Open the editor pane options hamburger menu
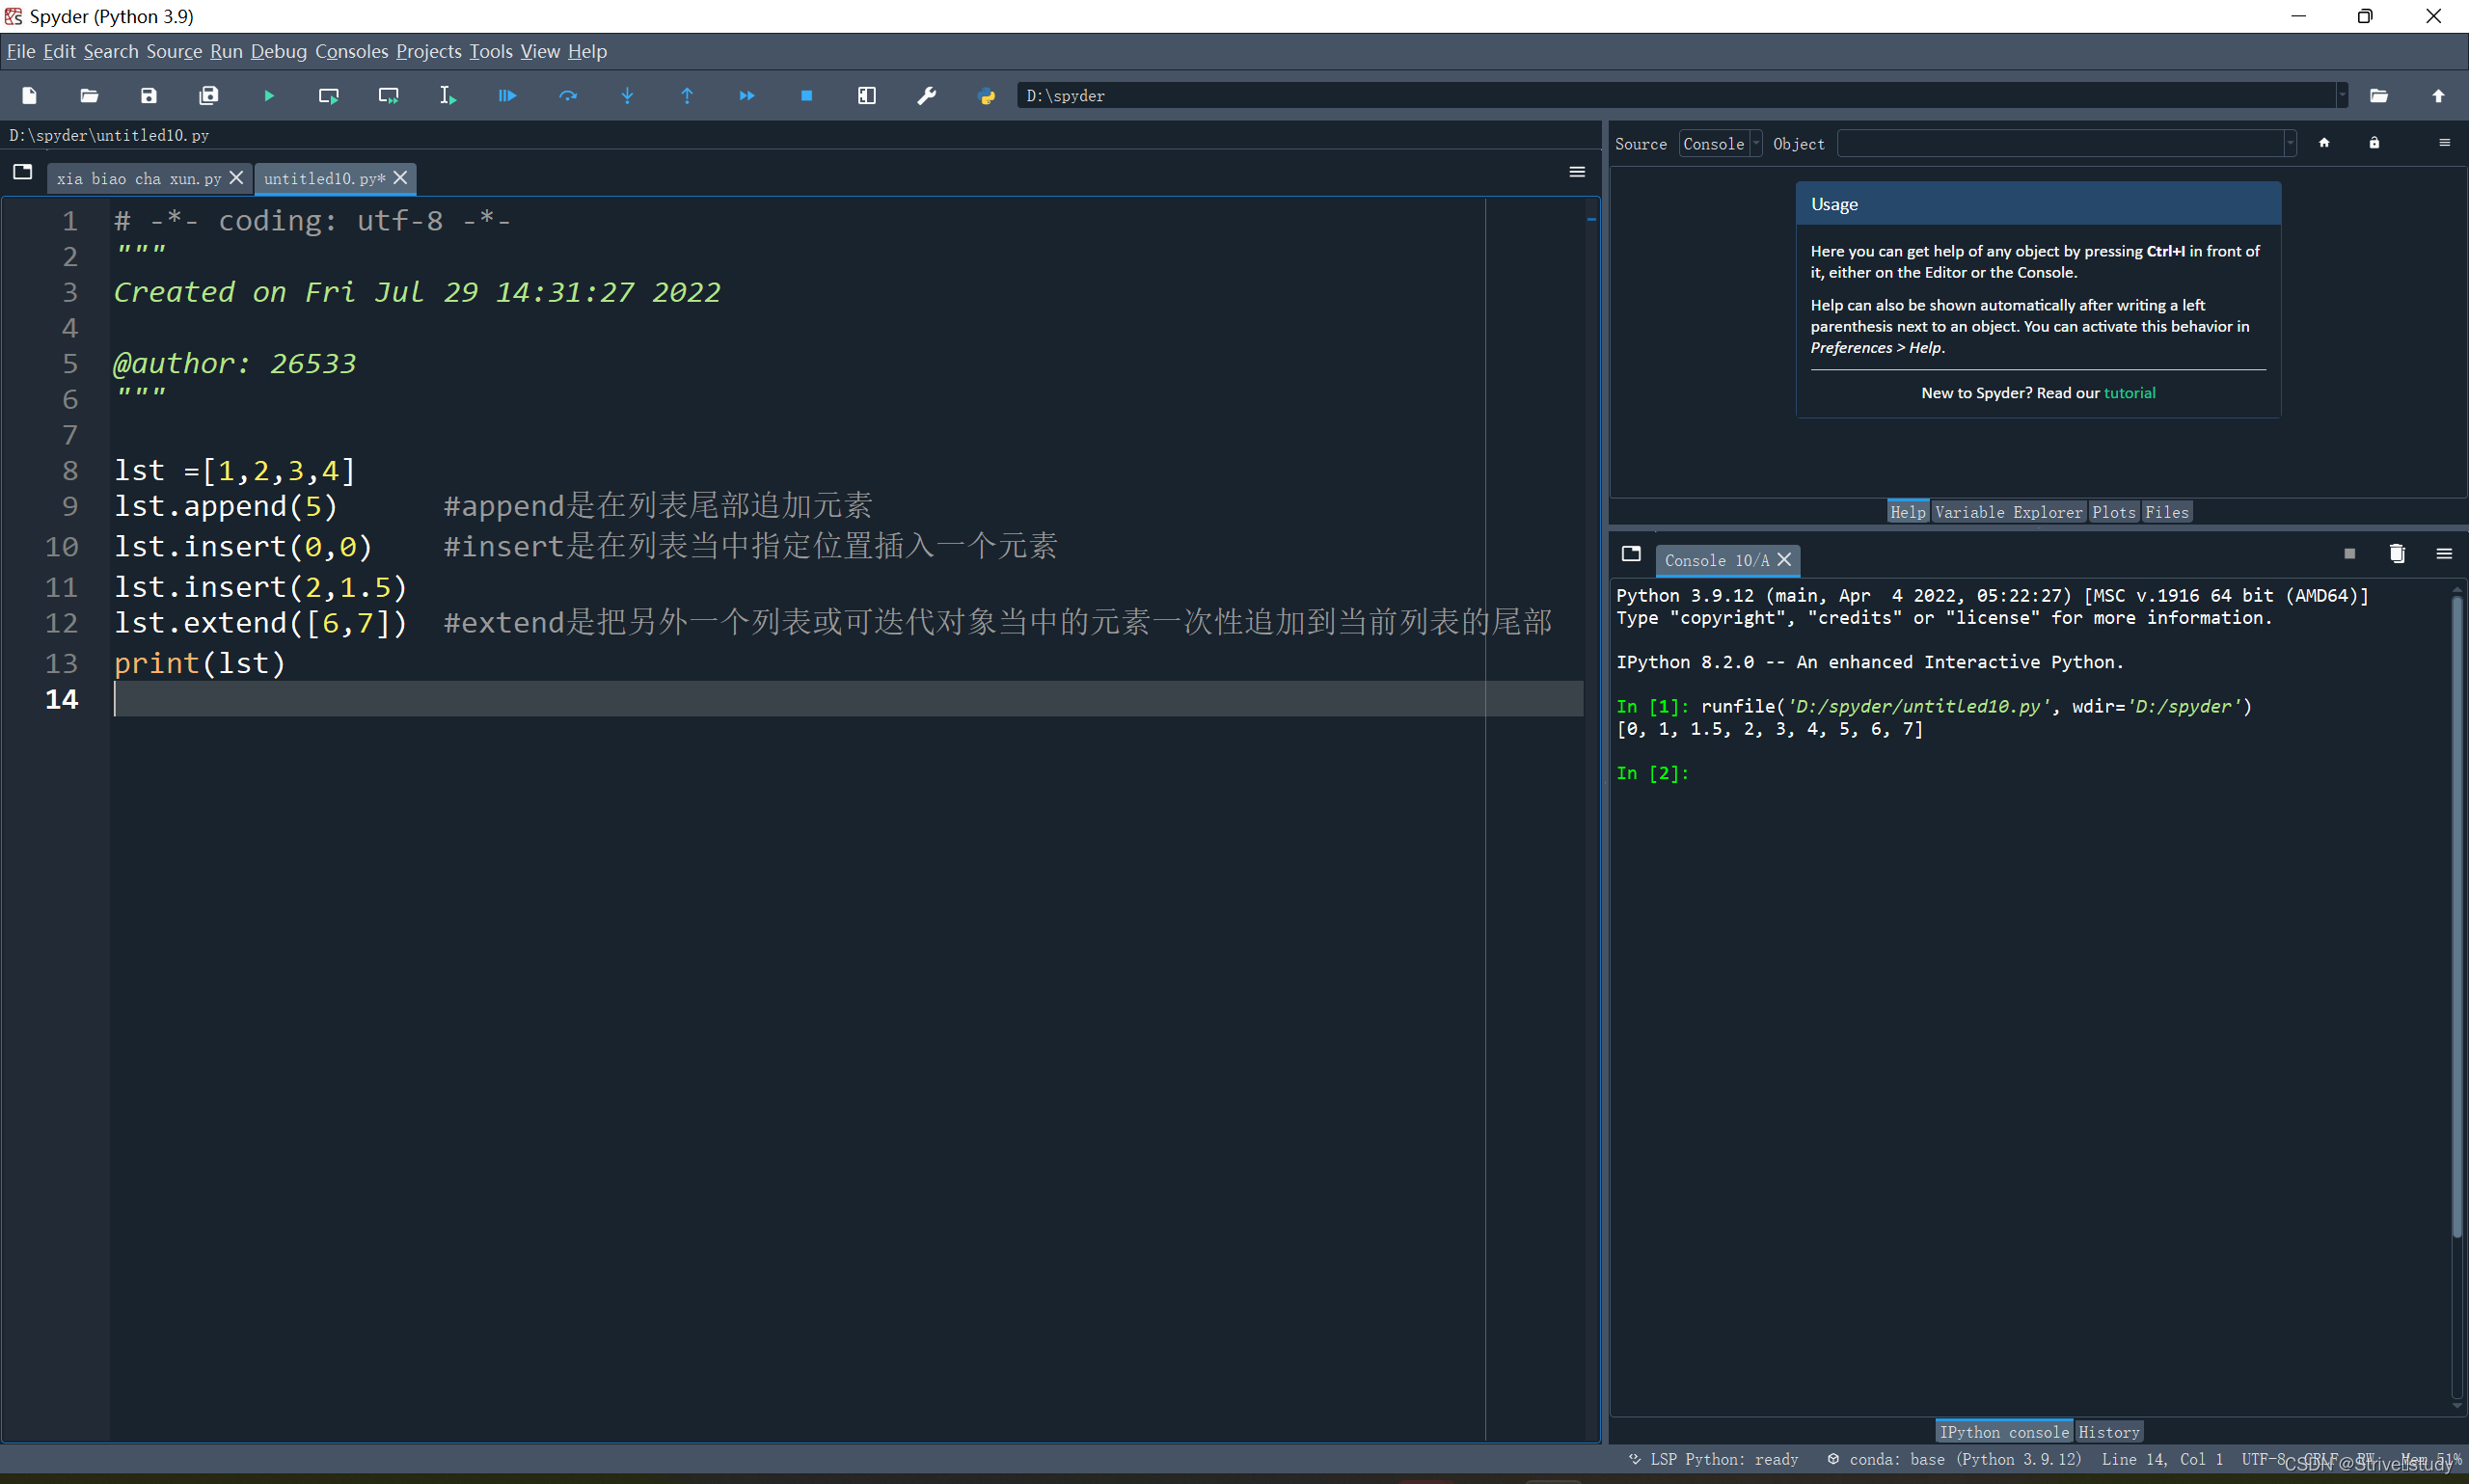Screen dimensions: 2469x1484 pos(1576,172)
